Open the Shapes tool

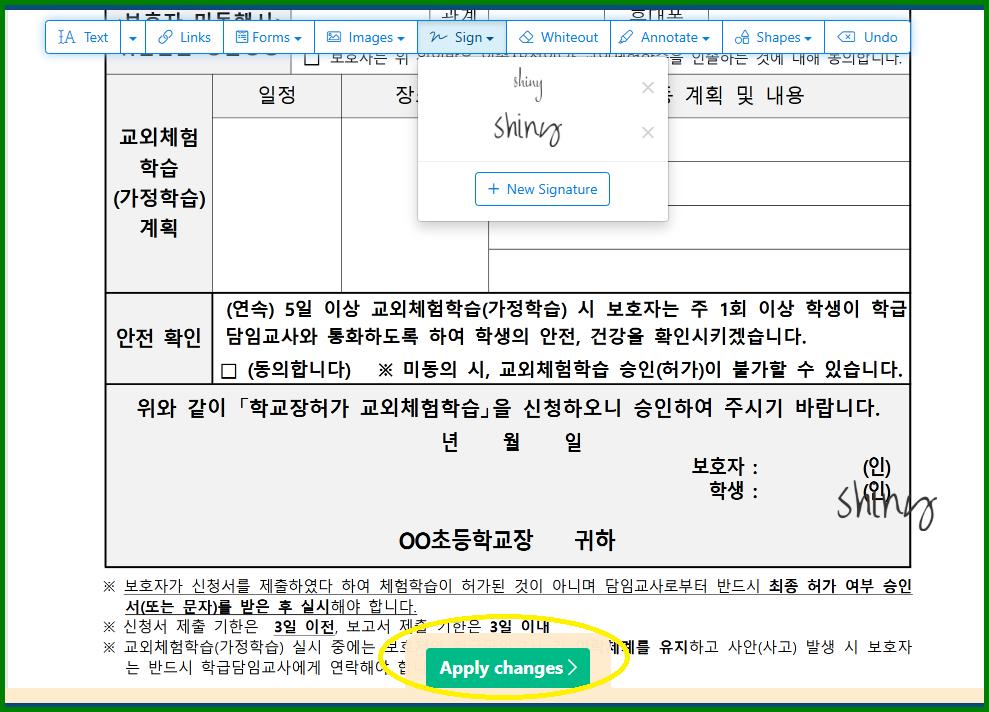pos(773,37)
